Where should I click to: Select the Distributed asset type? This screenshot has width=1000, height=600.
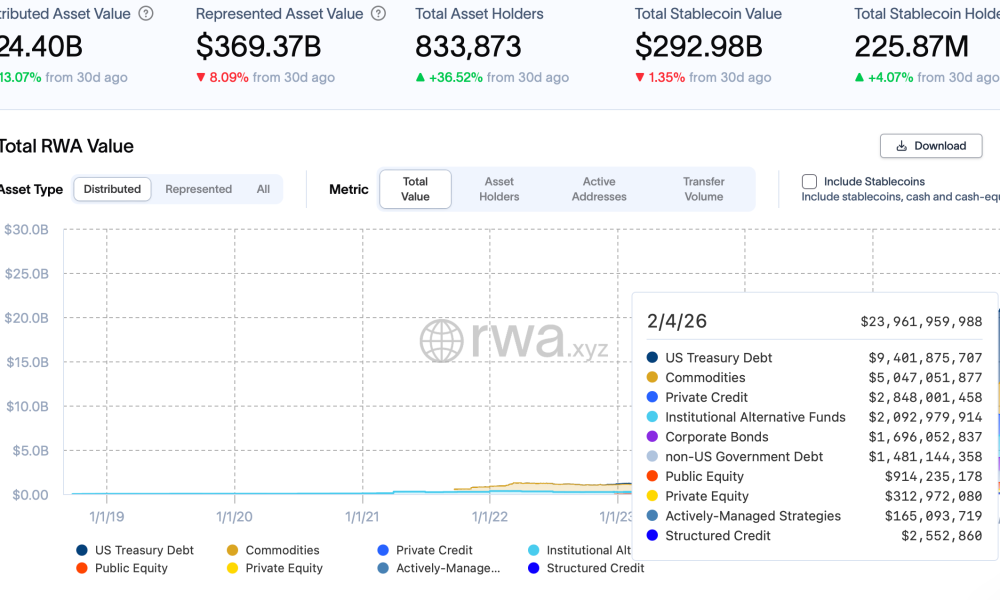(x=112, y=189)
